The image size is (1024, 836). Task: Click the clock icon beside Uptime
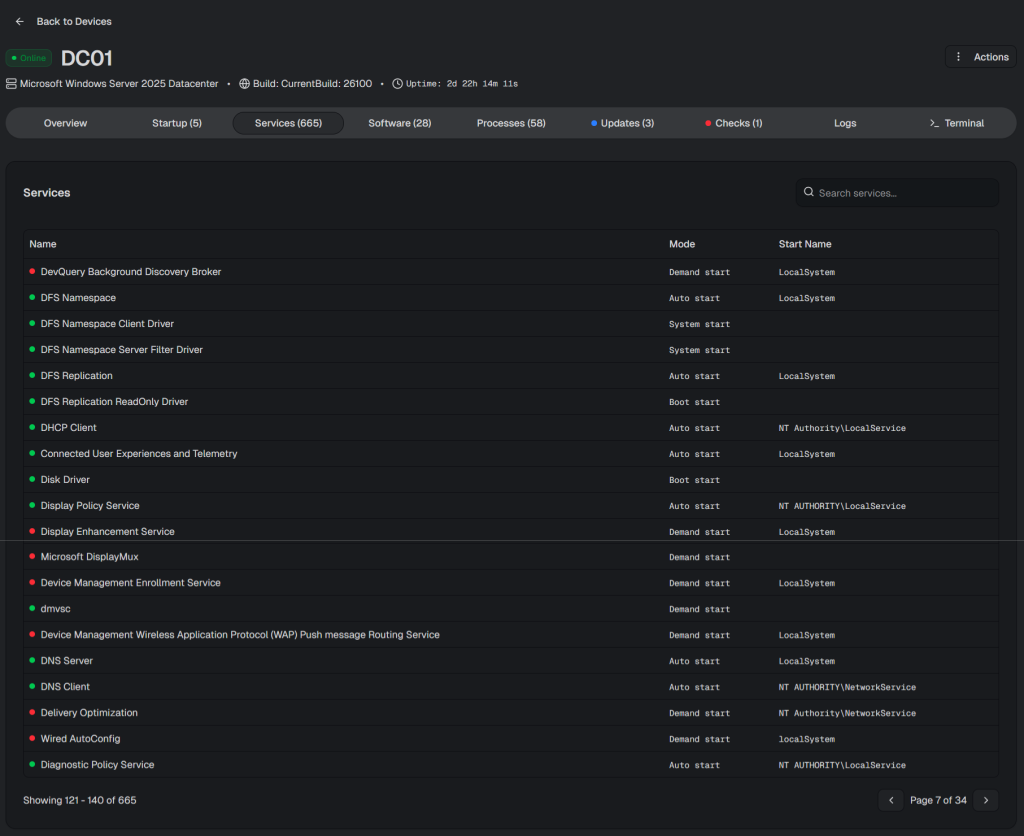[397, 84]
